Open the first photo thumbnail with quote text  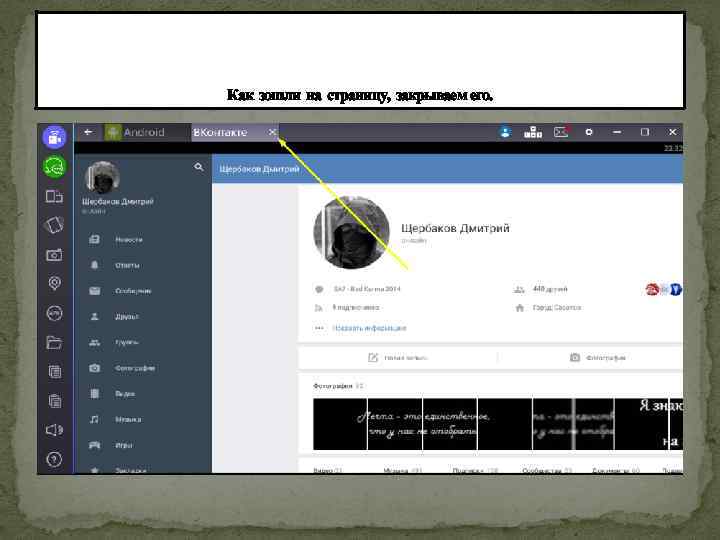pyautogui.click(x=340, y=424)
